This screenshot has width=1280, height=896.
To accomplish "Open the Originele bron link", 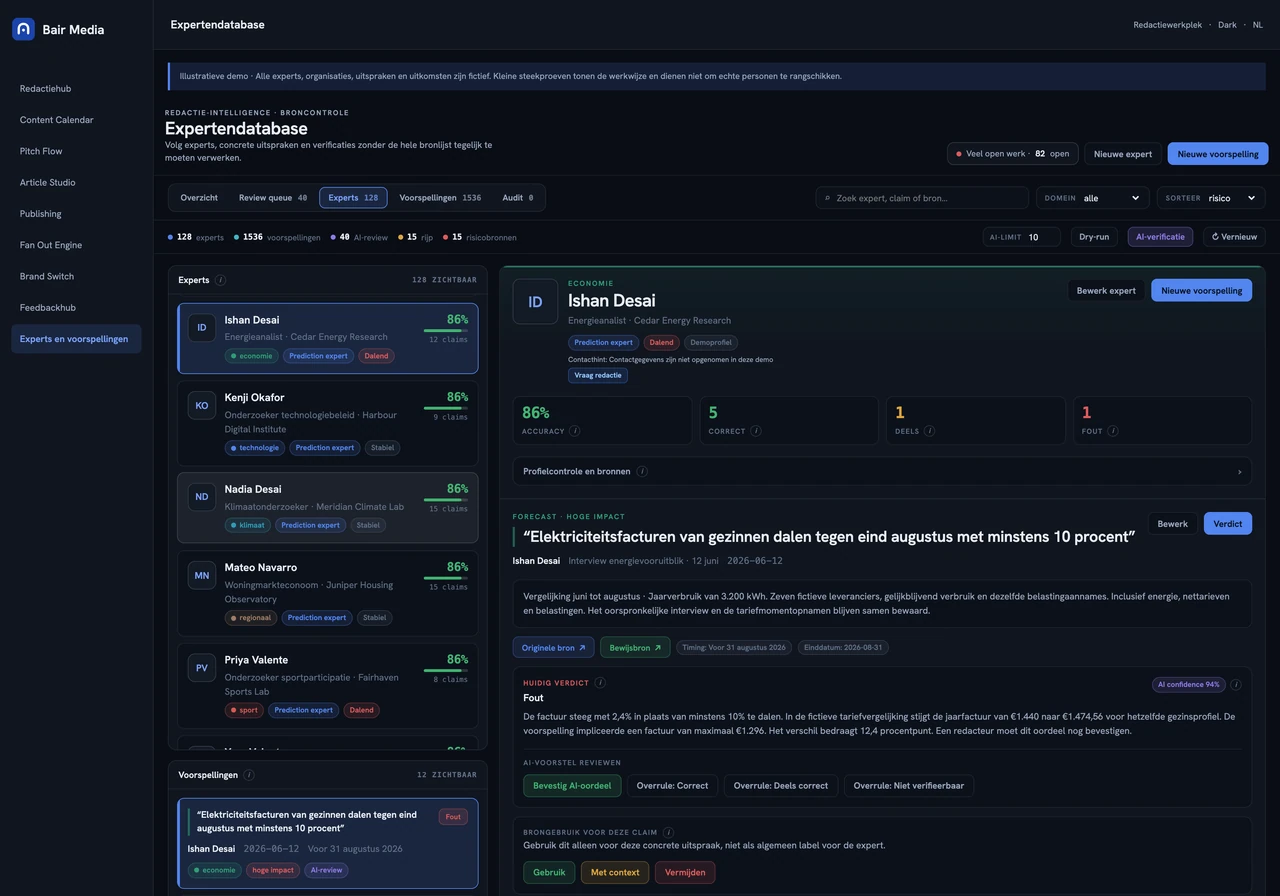I will click(553, 648).
